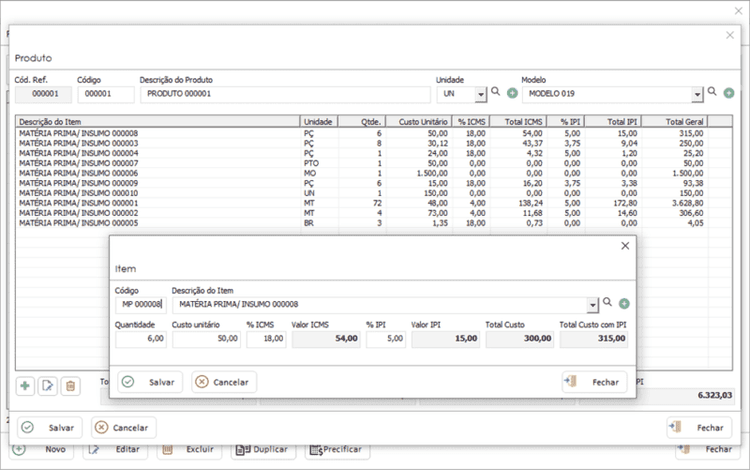Viewport: 750px width, 470px height.
Task: Expand the Modelo dropdown list
Action: point(697,95)
